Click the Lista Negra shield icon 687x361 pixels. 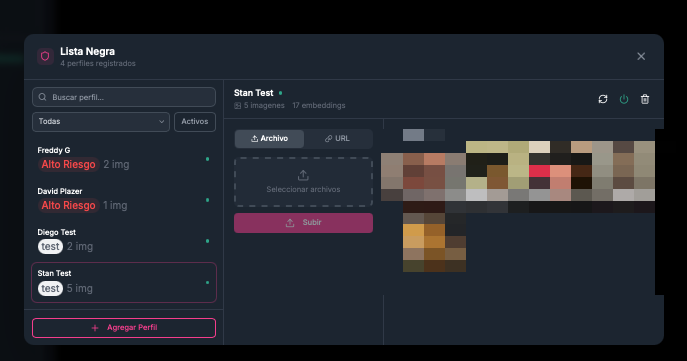[x=45, y=57]
